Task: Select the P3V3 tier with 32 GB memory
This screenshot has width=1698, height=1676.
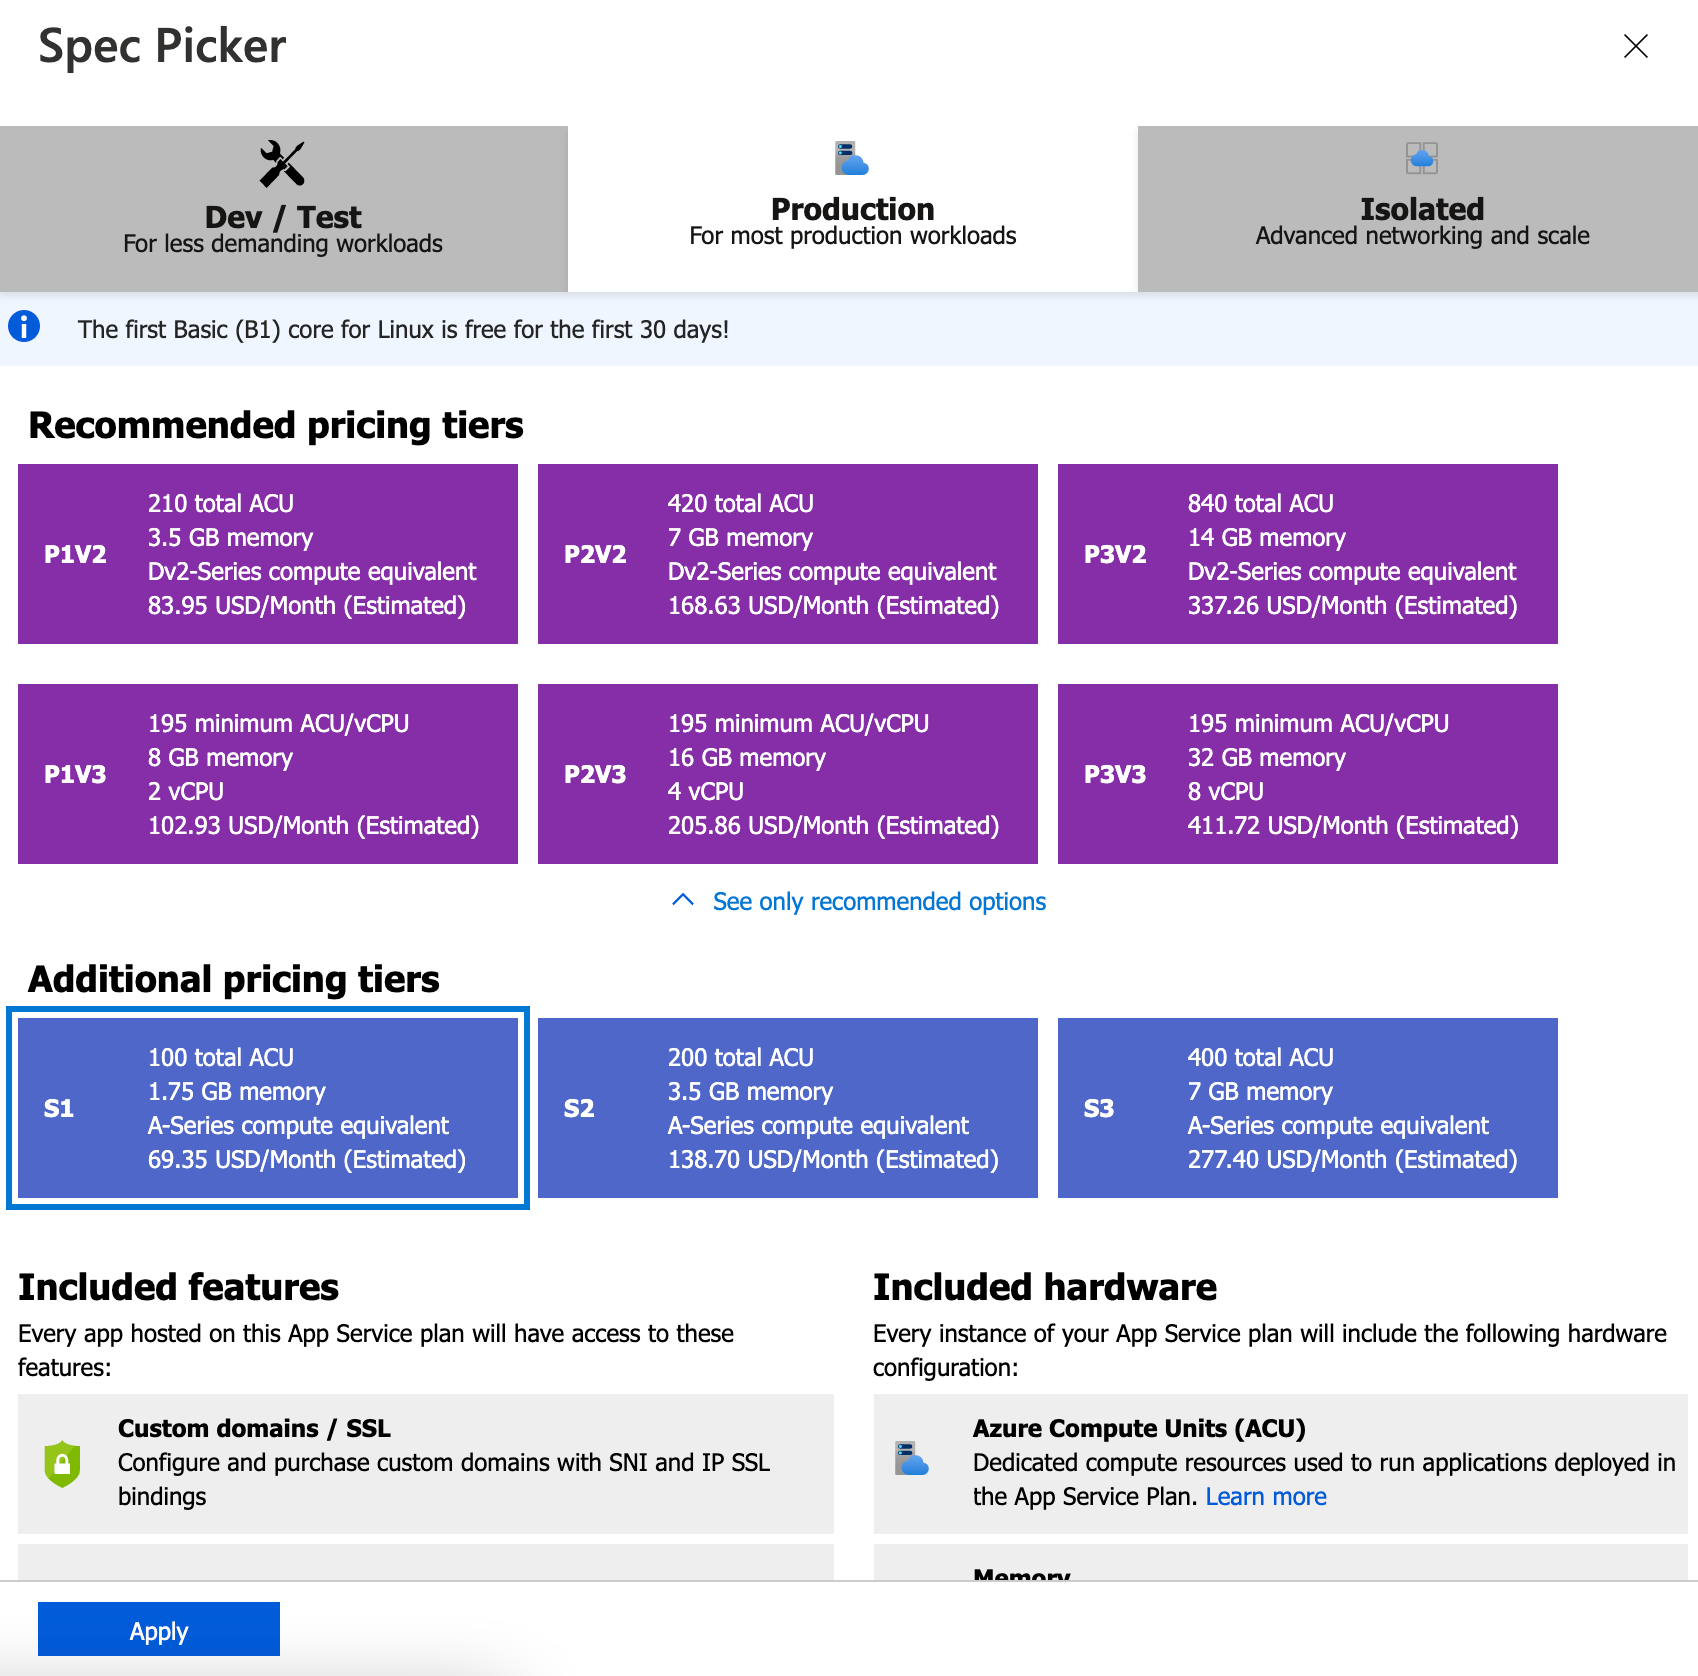Action: click(x=1308, y=774)
